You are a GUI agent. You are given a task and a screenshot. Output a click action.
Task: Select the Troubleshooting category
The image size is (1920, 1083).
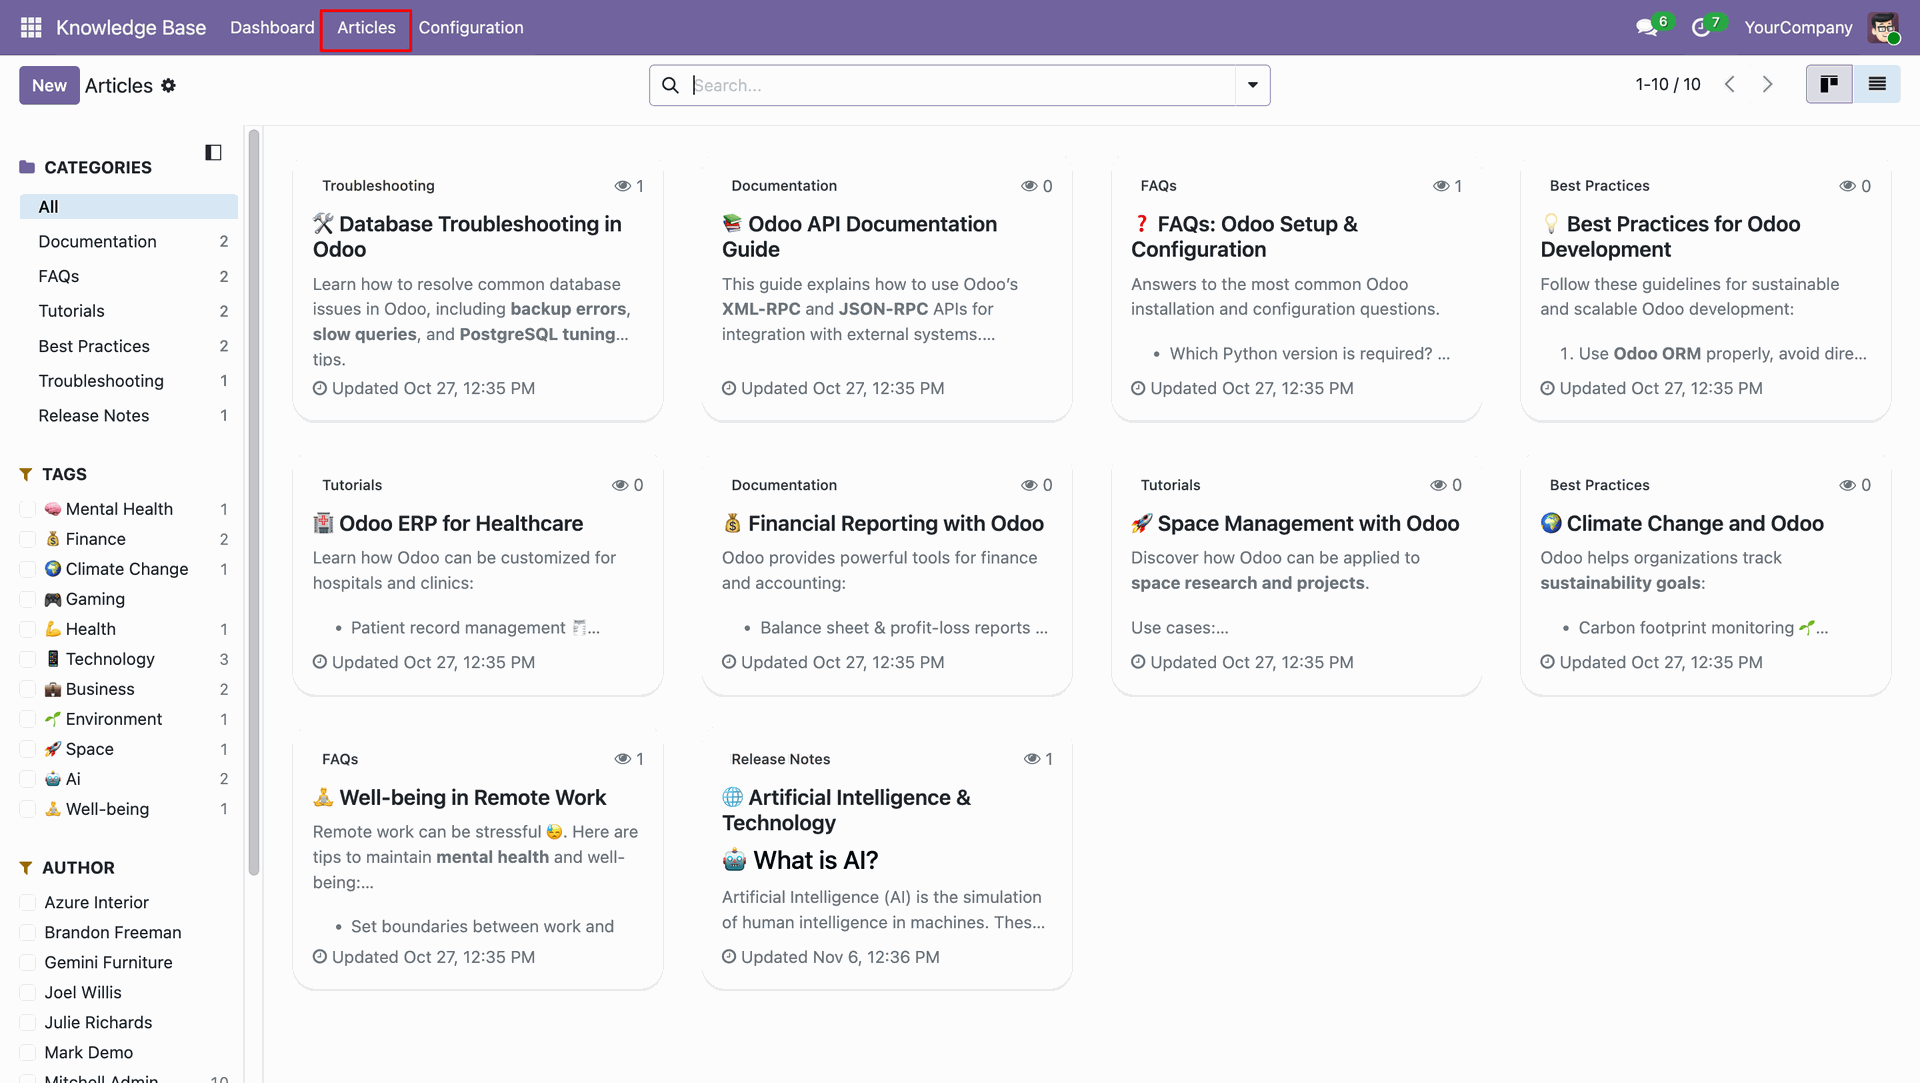101,381
